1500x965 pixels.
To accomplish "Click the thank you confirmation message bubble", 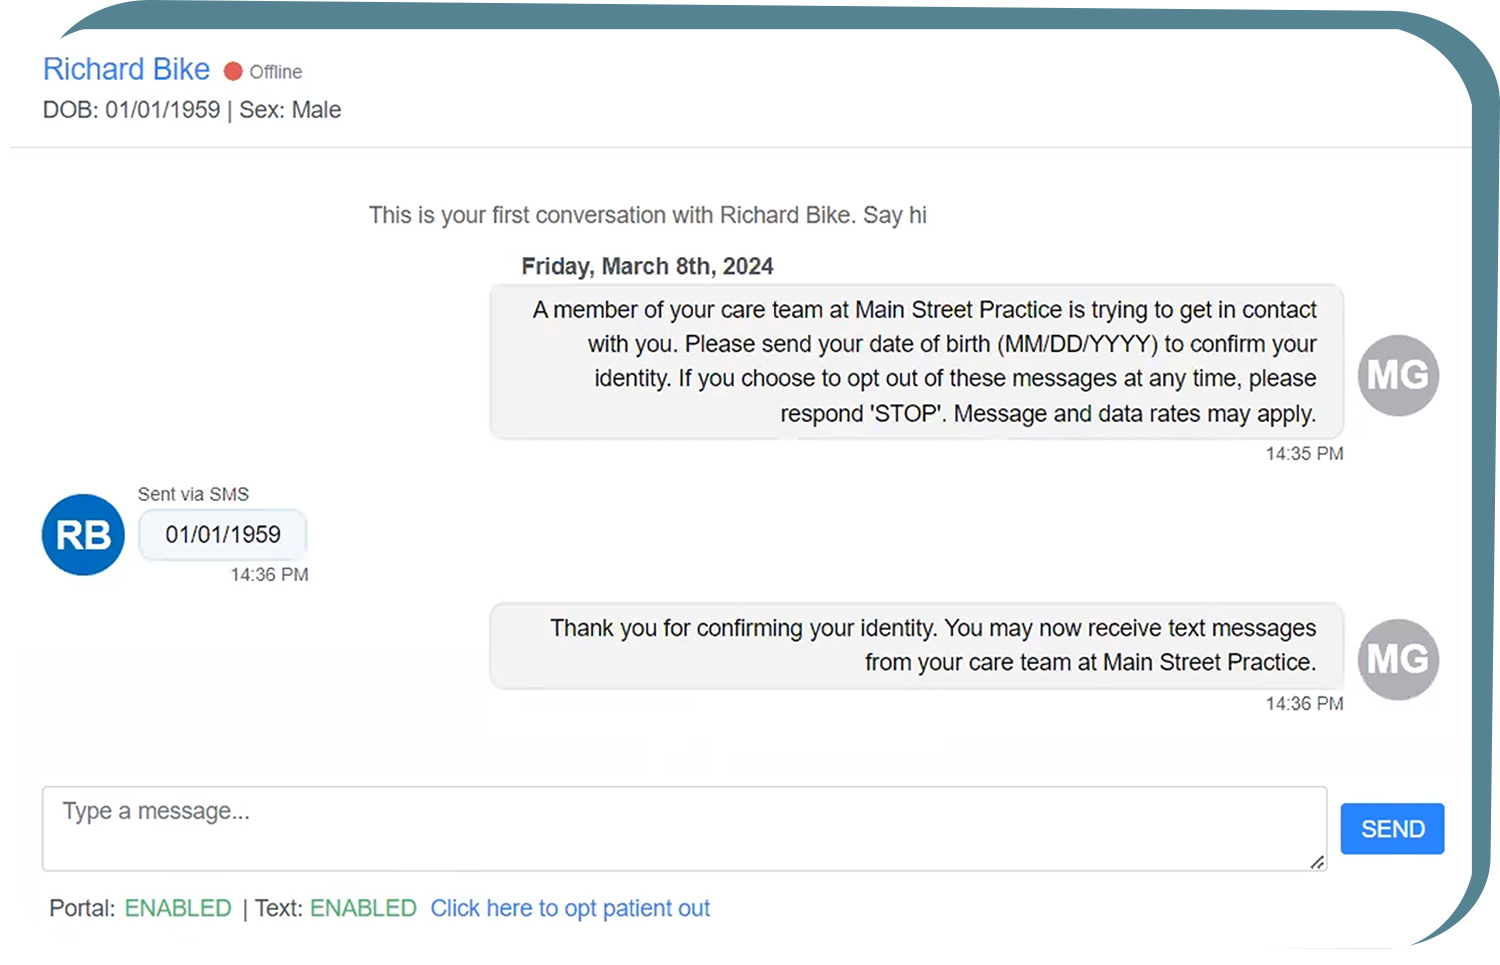I will (x=916, y=646).
